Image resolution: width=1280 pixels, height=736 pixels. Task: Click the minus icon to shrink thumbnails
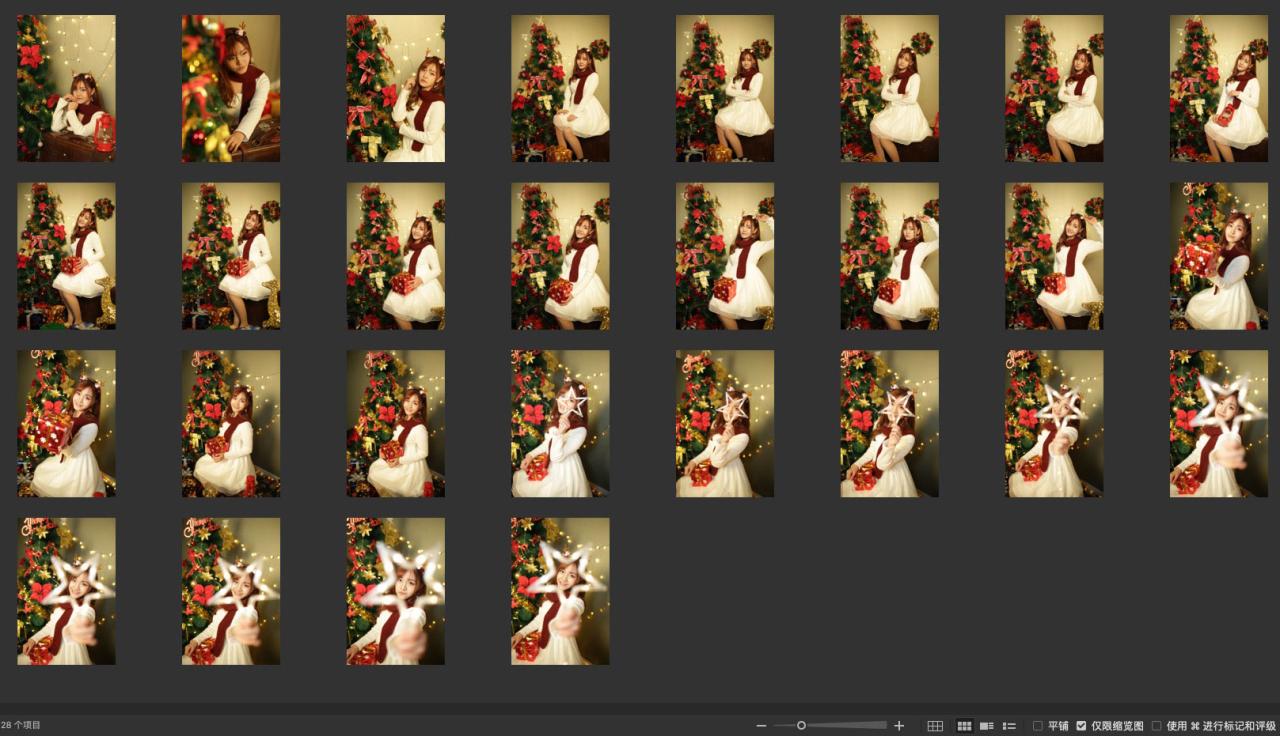761,726
